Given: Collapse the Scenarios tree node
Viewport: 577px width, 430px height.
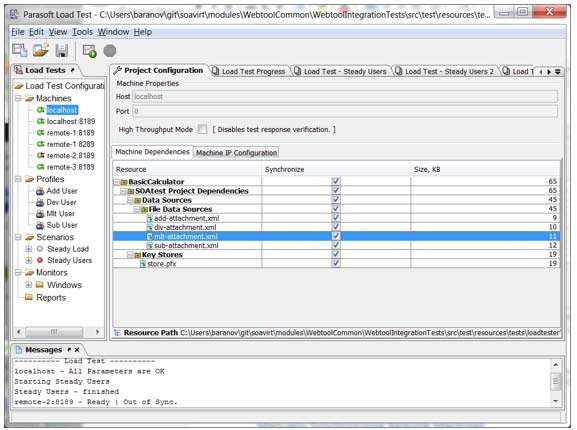Looking at the screenshot, I should (x=18, y=237).
